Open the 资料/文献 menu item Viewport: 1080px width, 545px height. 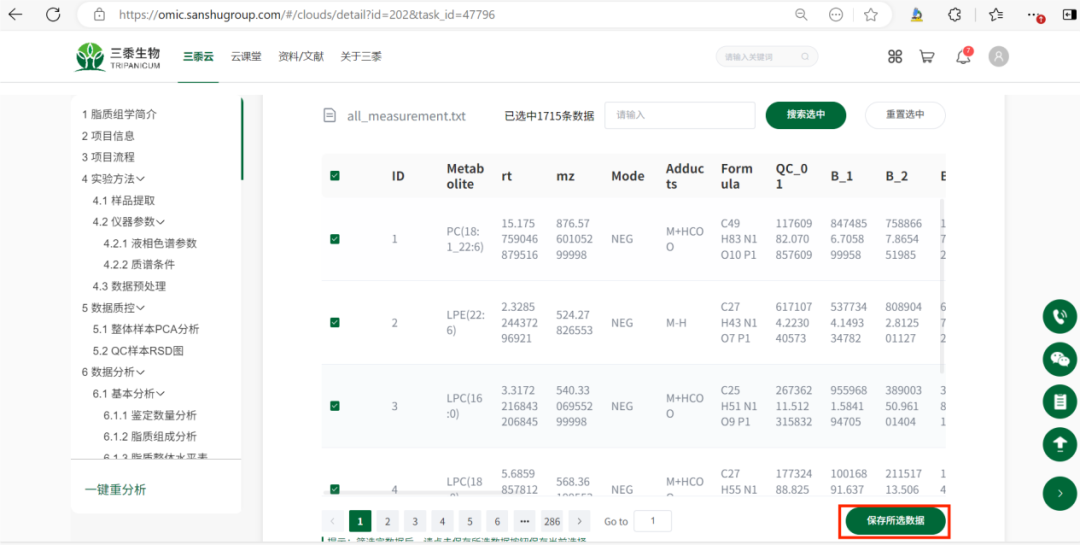301,57
